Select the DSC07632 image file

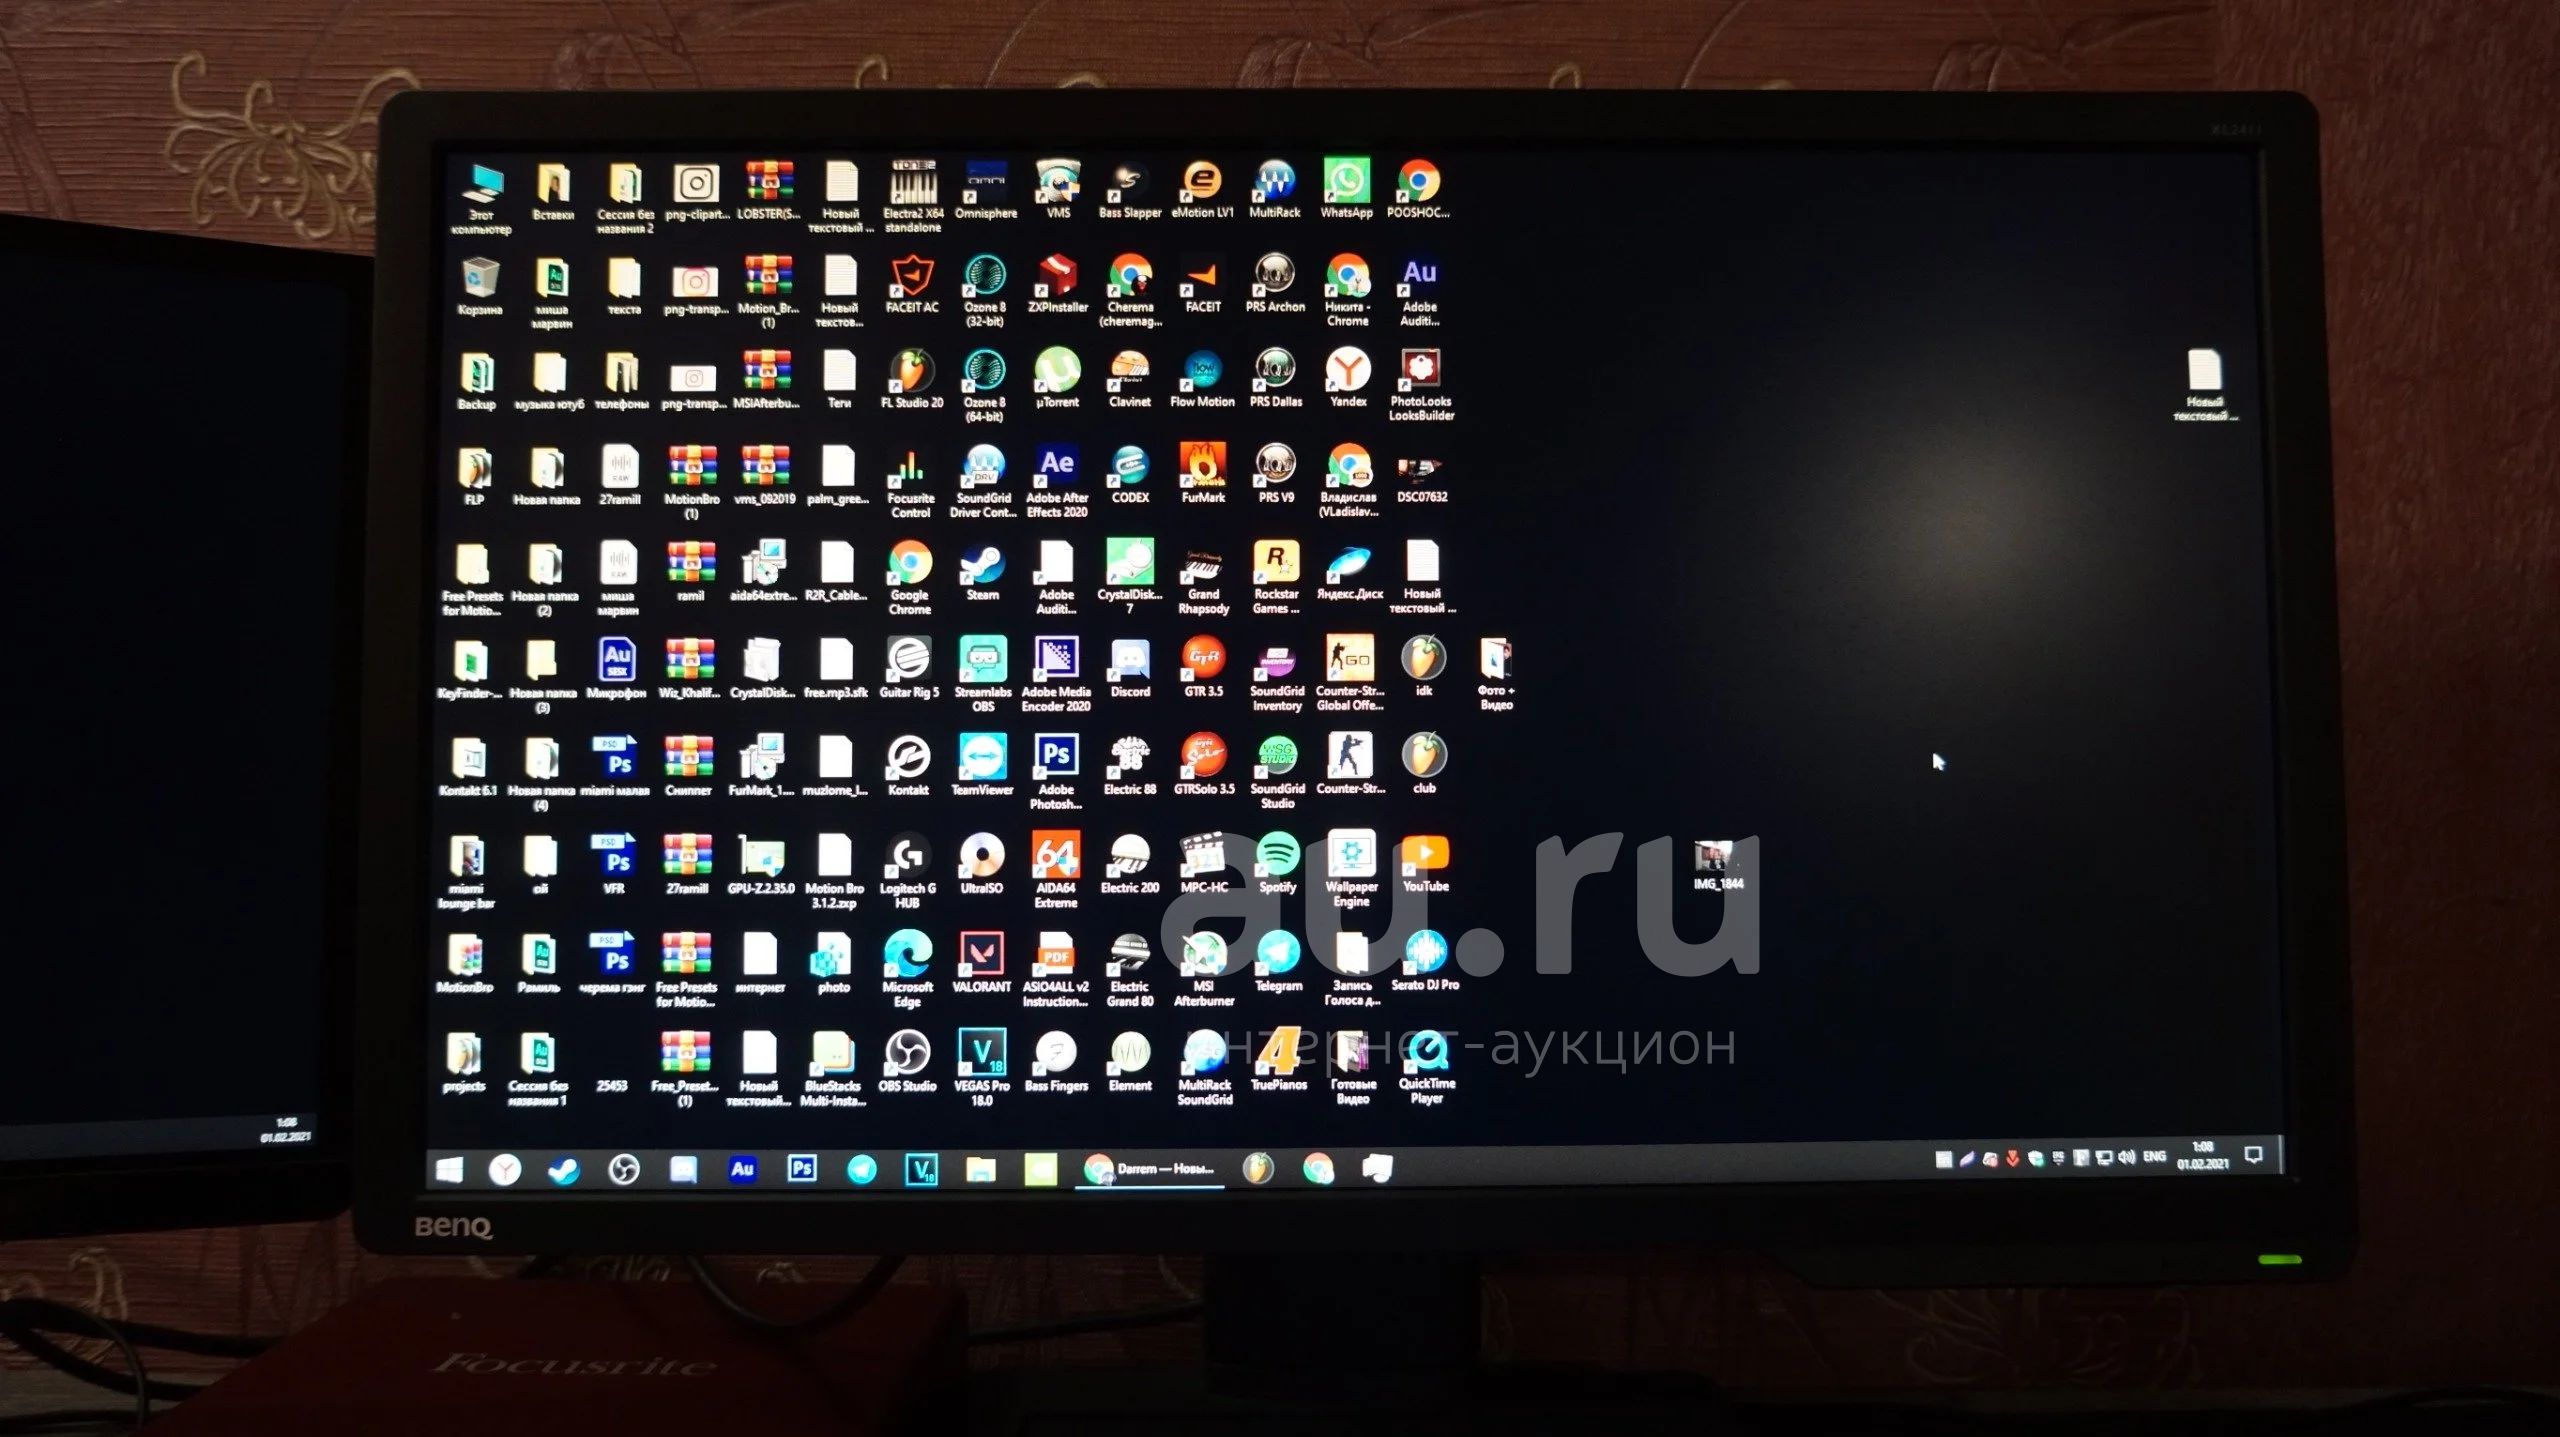[x=1421, y=478]
